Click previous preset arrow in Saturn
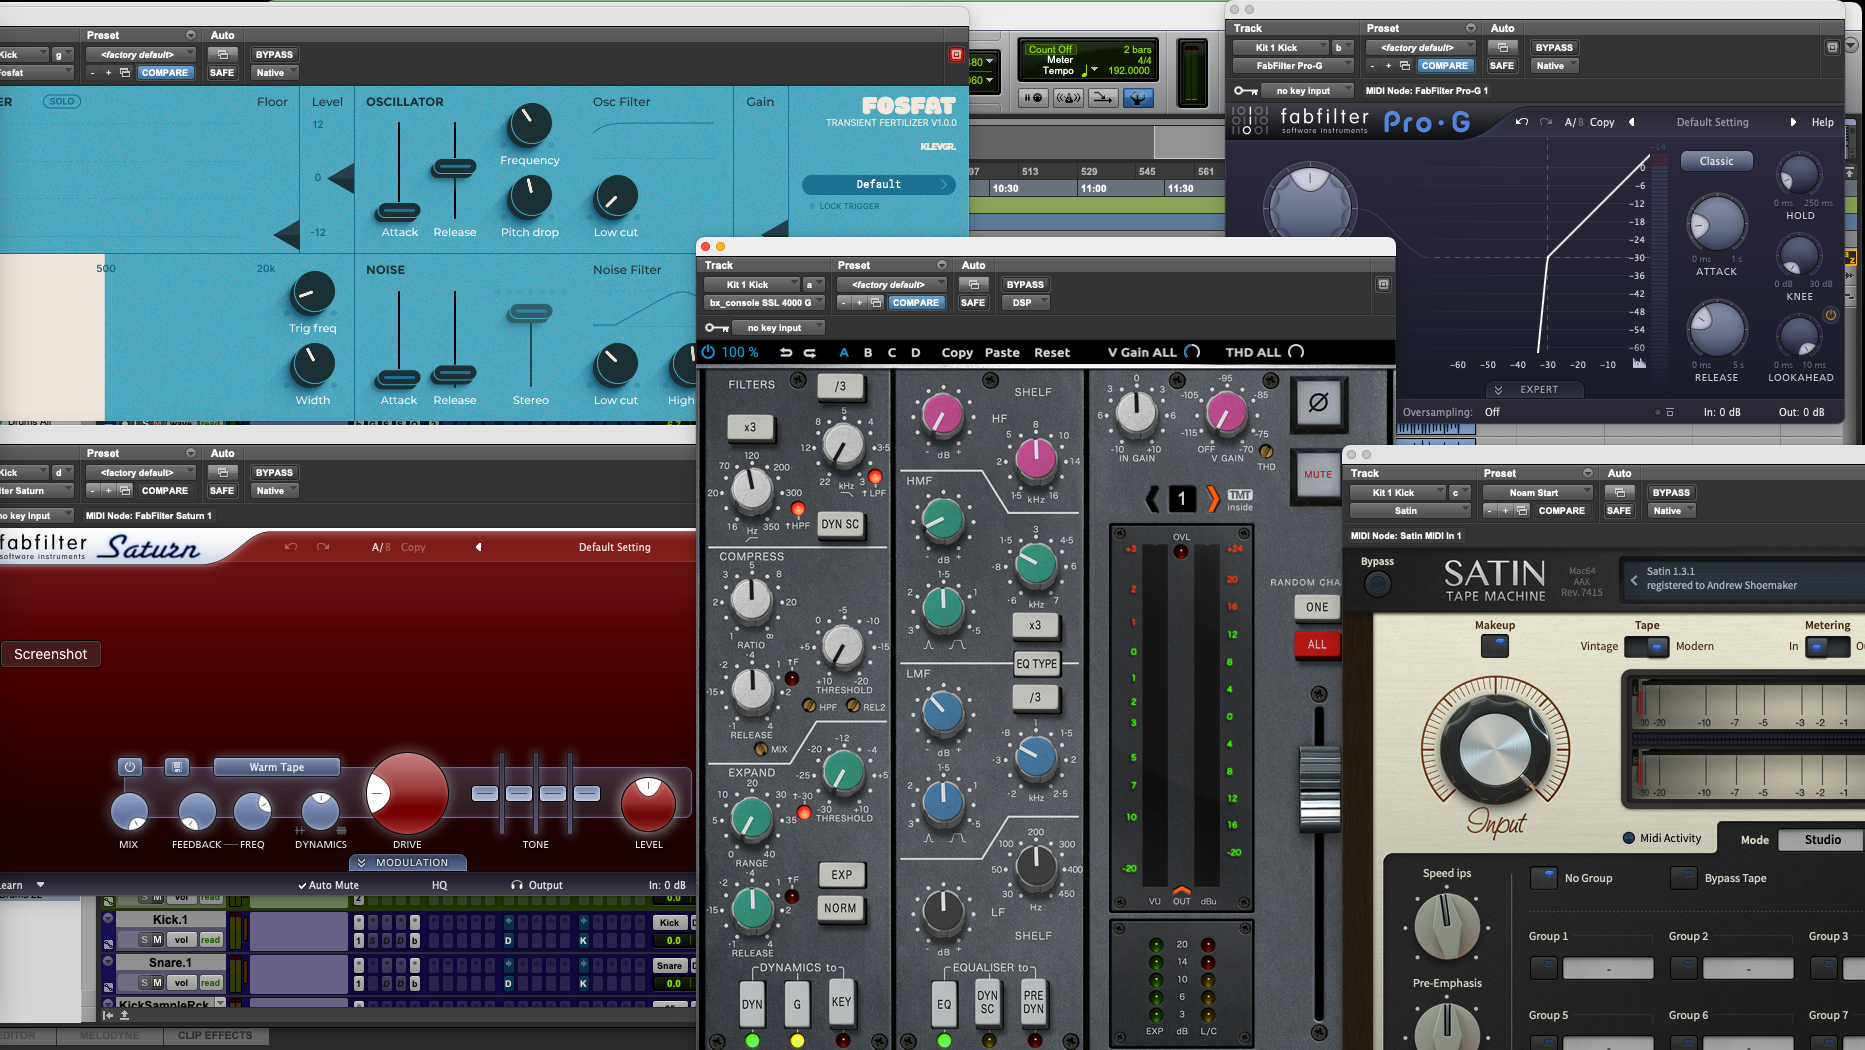Viewport: 1865px width, 1050px height. [x=478, y=547]
